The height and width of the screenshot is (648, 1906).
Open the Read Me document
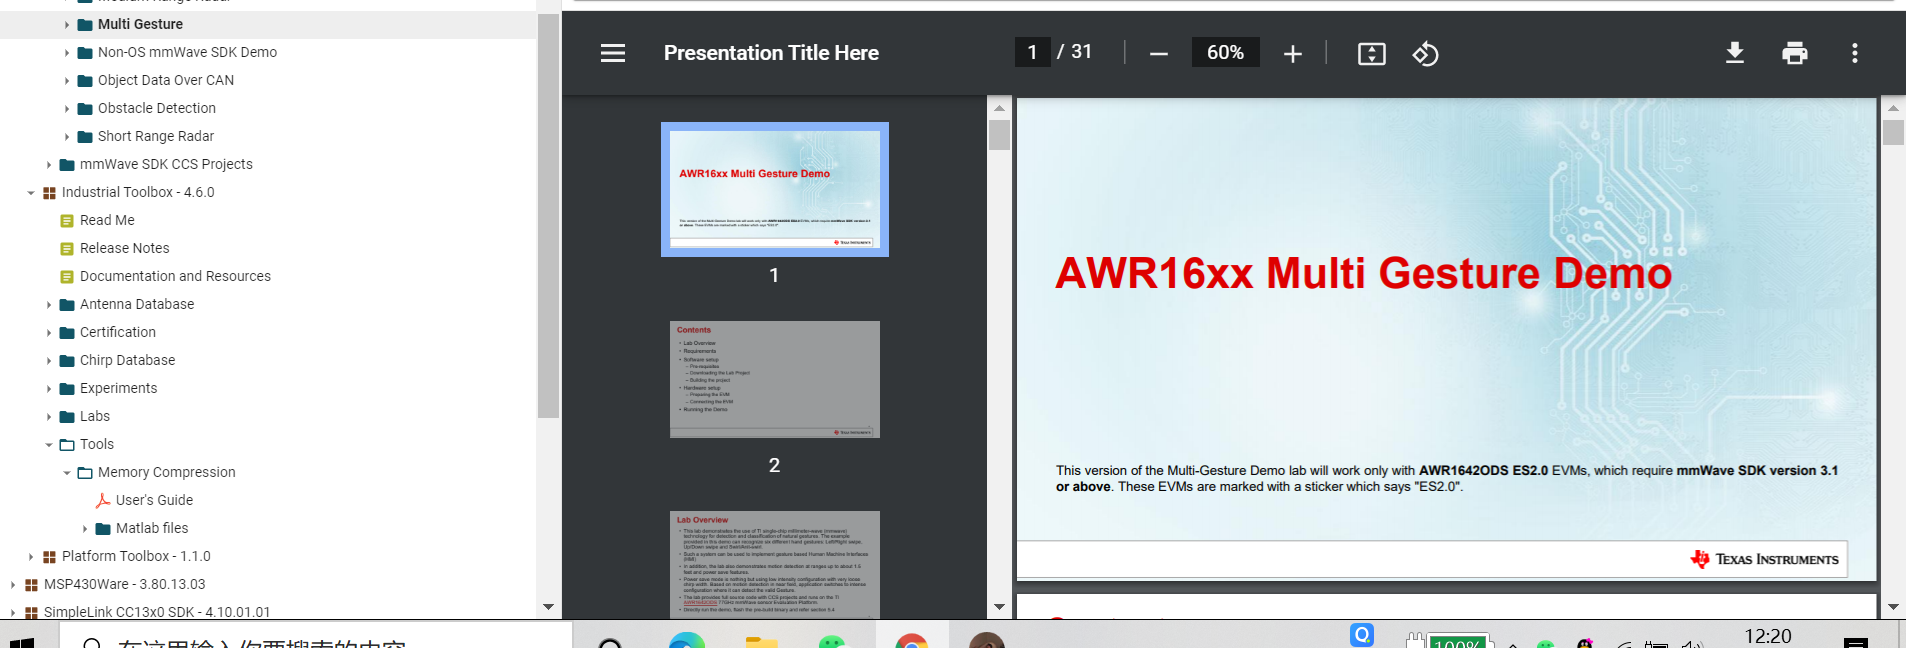tap(107, 220)
